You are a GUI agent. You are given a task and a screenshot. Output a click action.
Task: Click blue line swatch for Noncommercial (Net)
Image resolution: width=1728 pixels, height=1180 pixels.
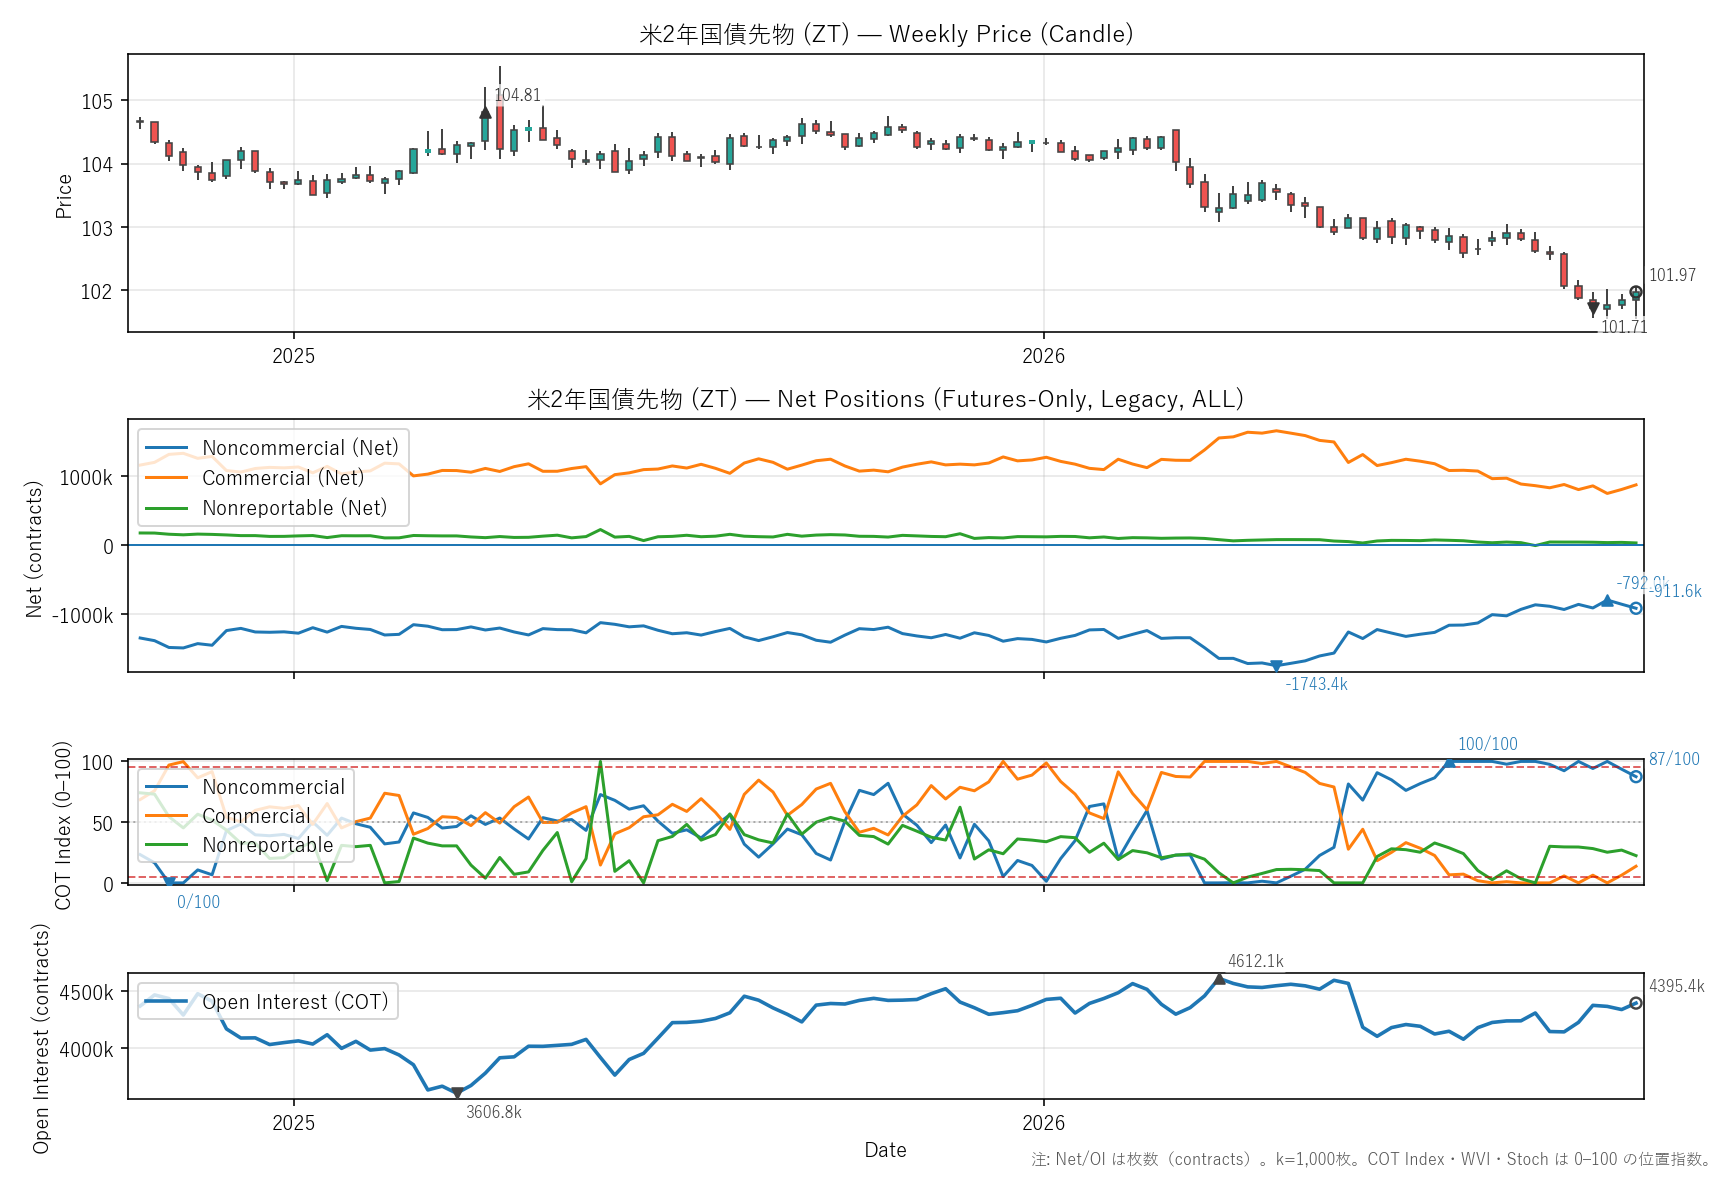click(167, 448)
